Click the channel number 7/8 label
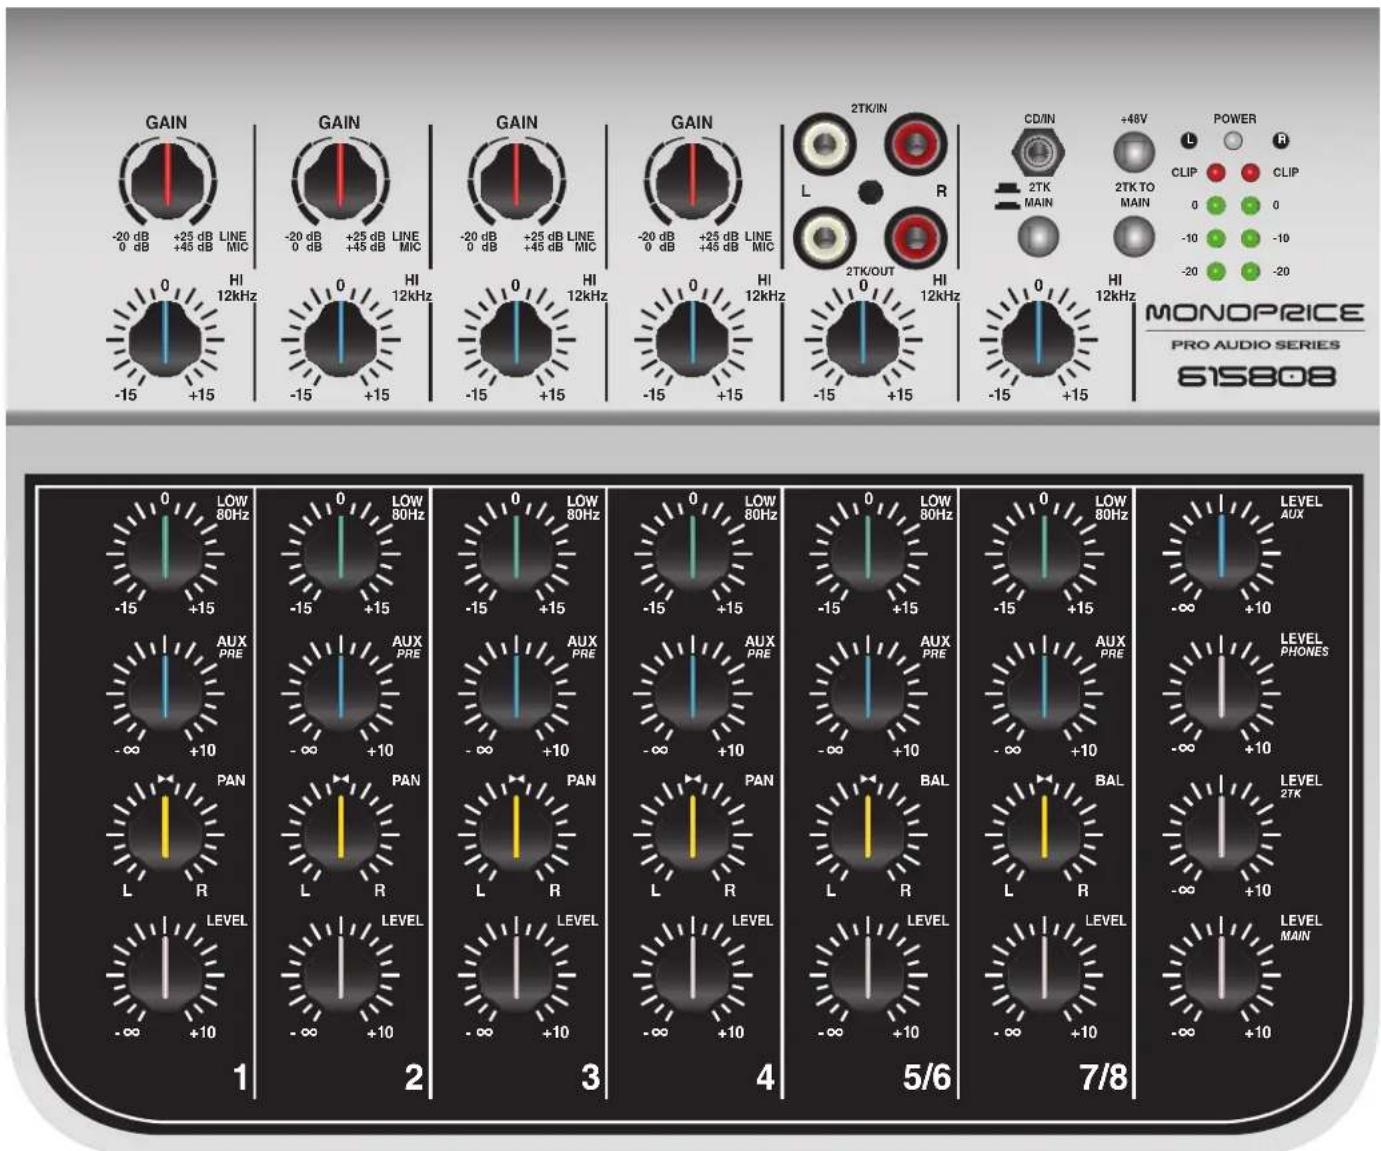Screen dimensions: 1381x1151 (1103, 1077)
